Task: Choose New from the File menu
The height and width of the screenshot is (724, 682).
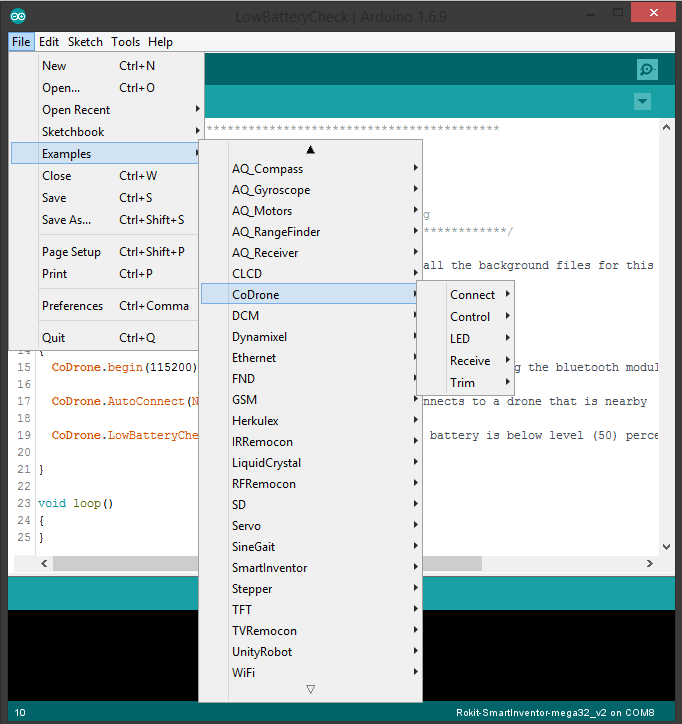Action: (107, 66)
